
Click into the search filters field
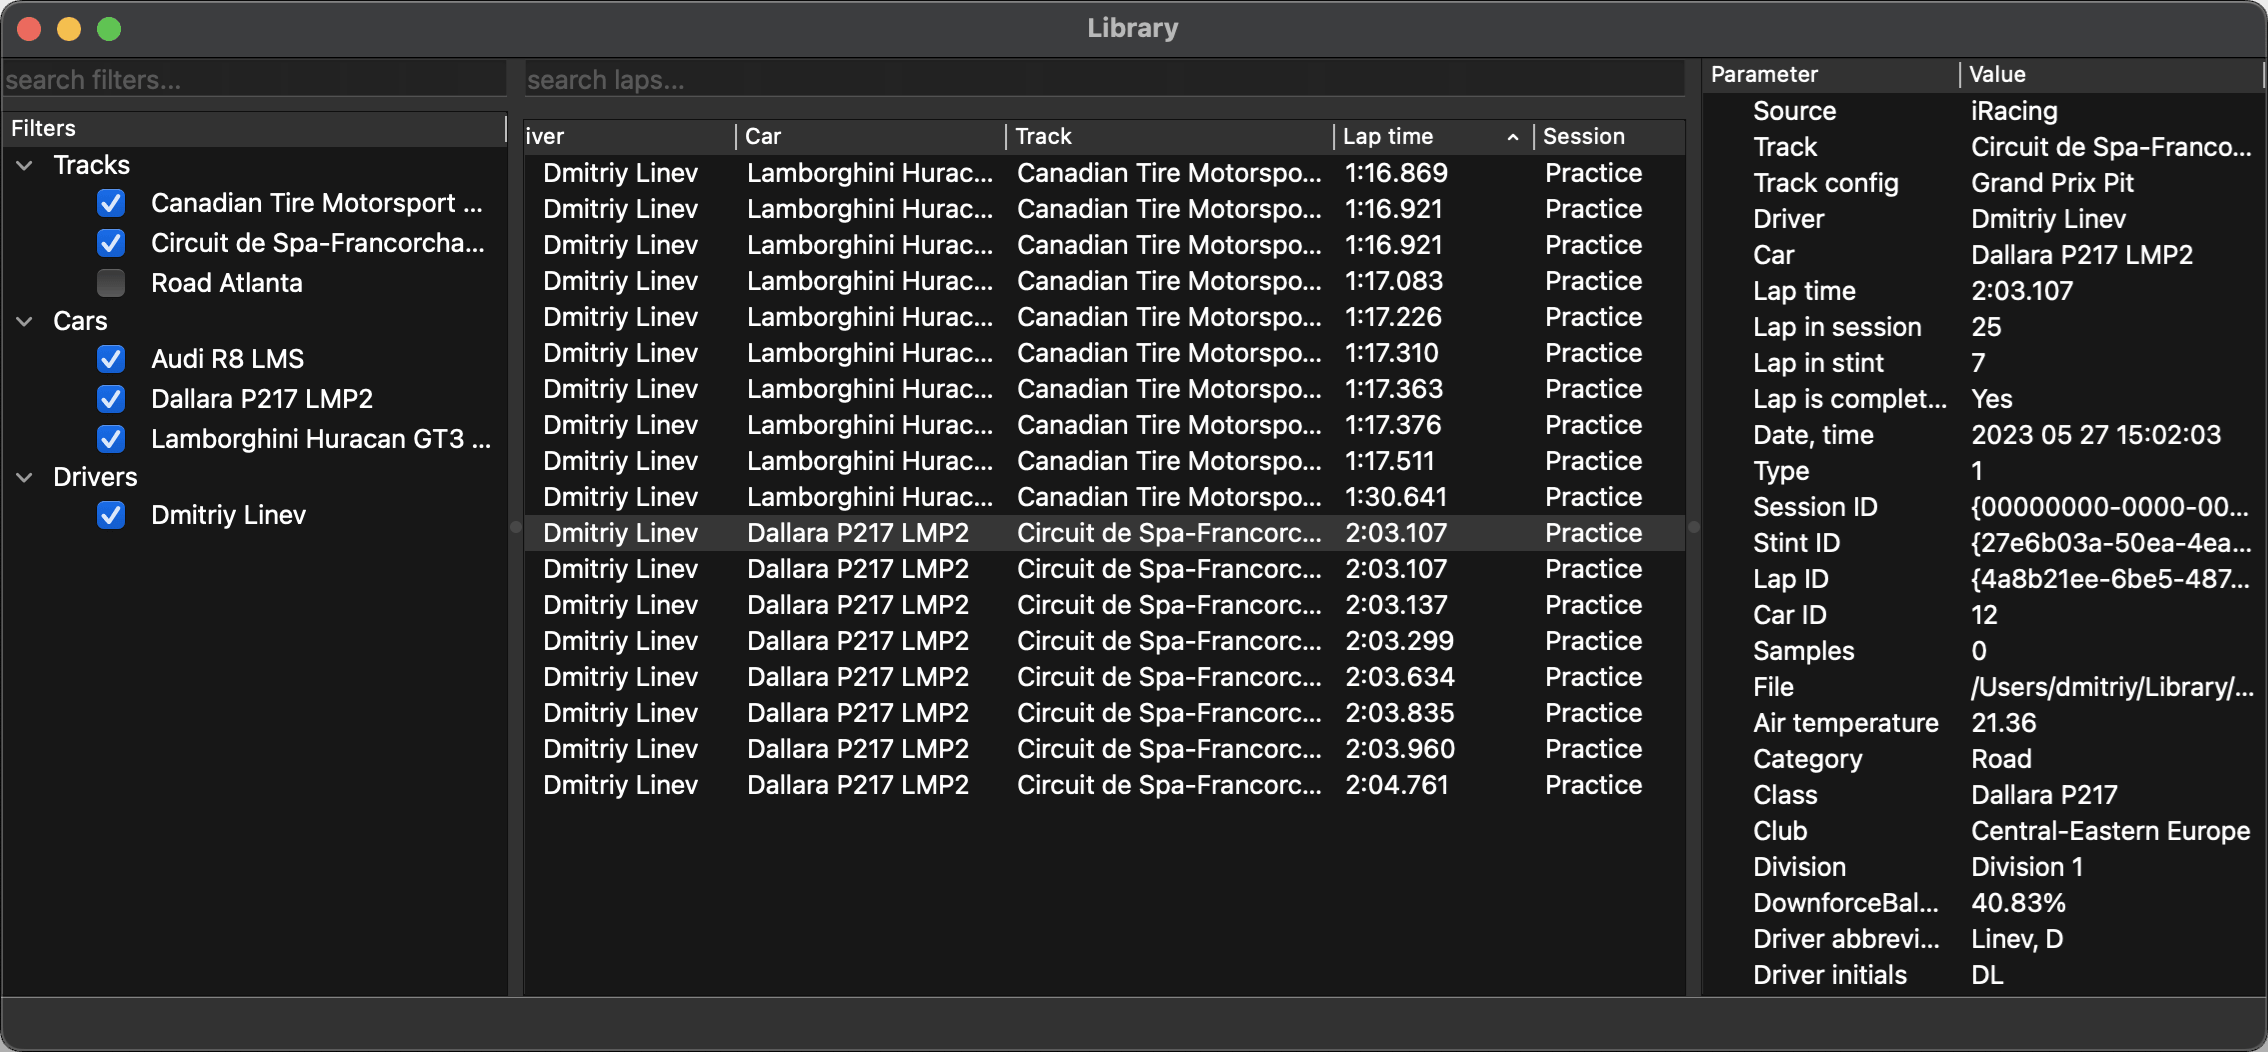(x=254, y=80)
